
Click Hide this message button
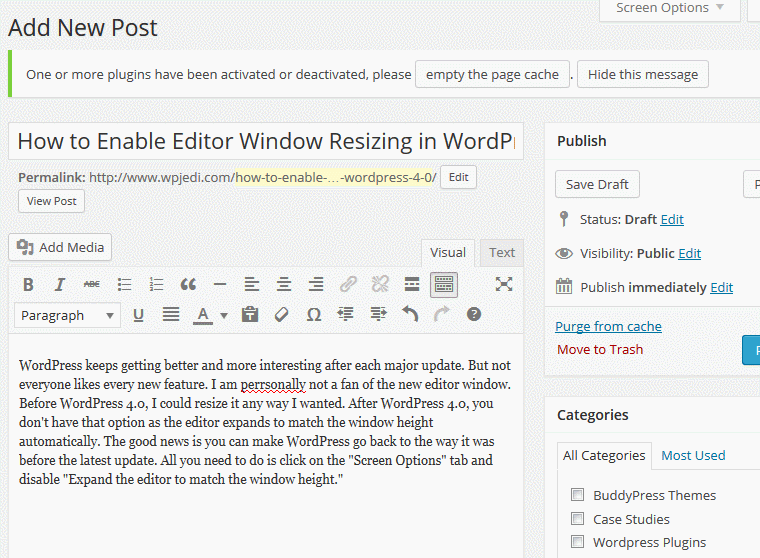point(643,74)
